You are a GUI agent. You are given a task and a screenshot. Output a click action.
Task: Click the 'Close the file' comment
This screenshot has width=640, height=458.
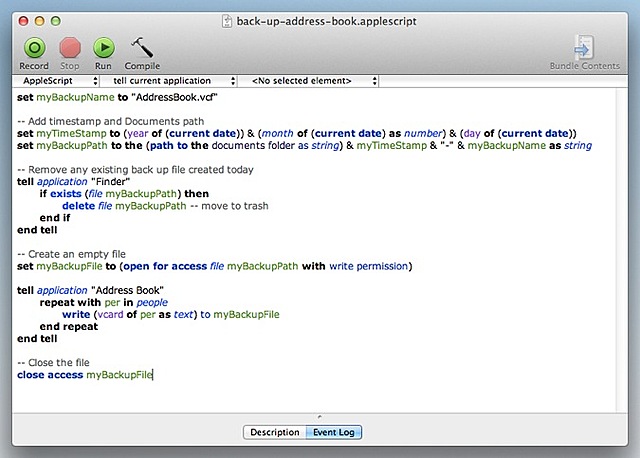(53, 362)
